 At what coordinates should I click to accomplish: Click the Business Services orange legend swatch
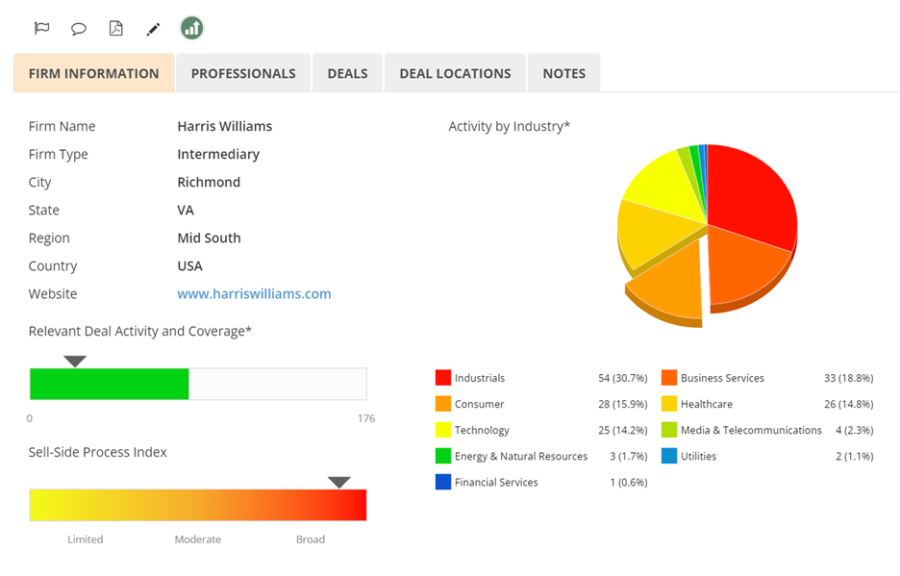coord(669,377)
